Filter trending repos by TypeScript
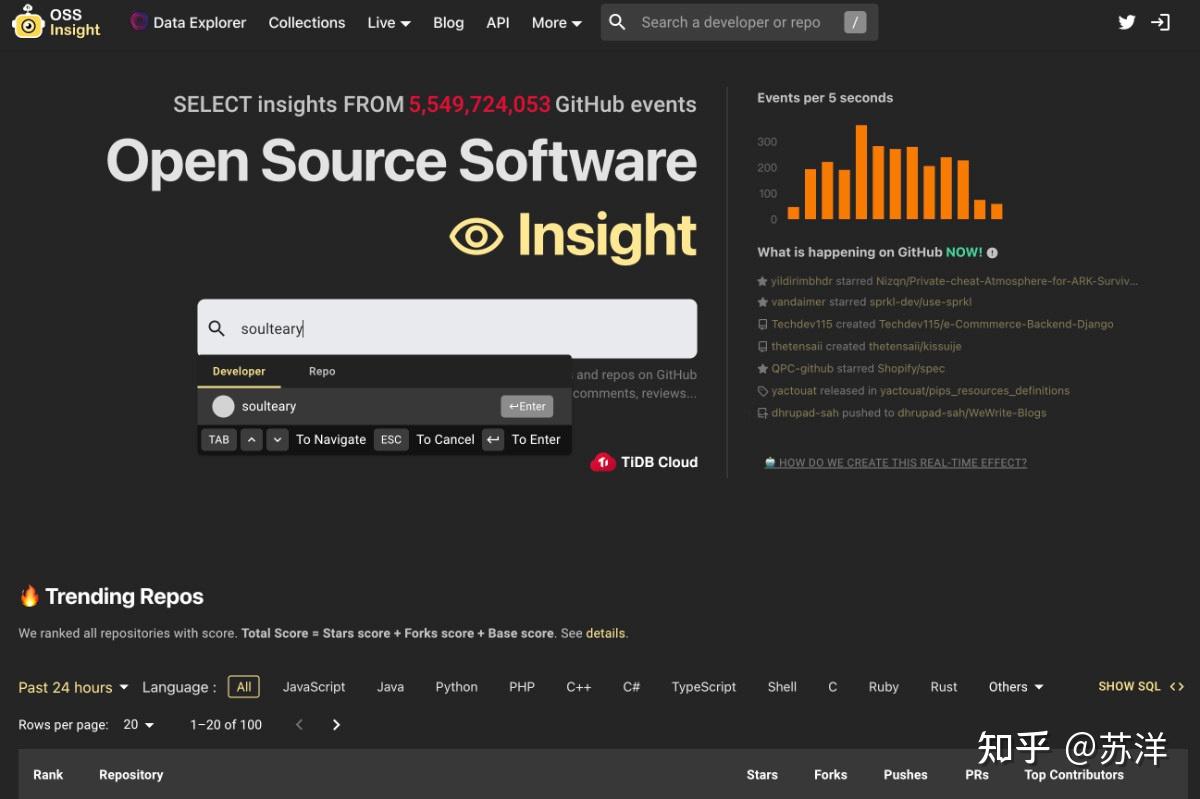The height and width of the screenshot is (799, 1200). (703, 687)
